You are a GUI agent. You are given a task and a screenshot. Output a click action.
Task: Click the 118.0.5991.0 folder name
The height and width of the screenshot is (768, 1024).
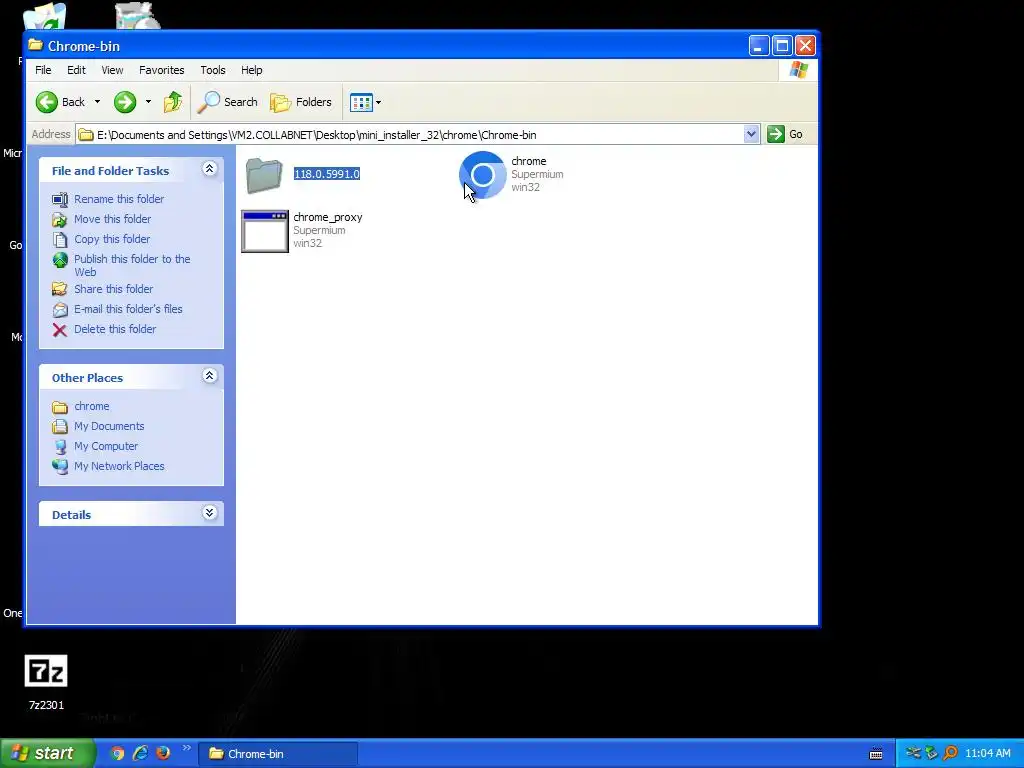pyautogui.click(x=327, y=174)
